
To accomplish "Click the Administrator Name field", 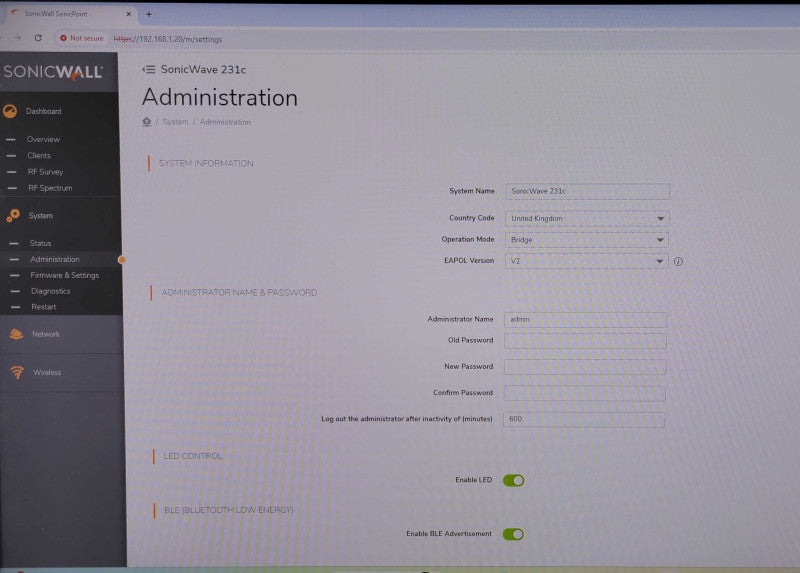I will (x=585, y=319).
